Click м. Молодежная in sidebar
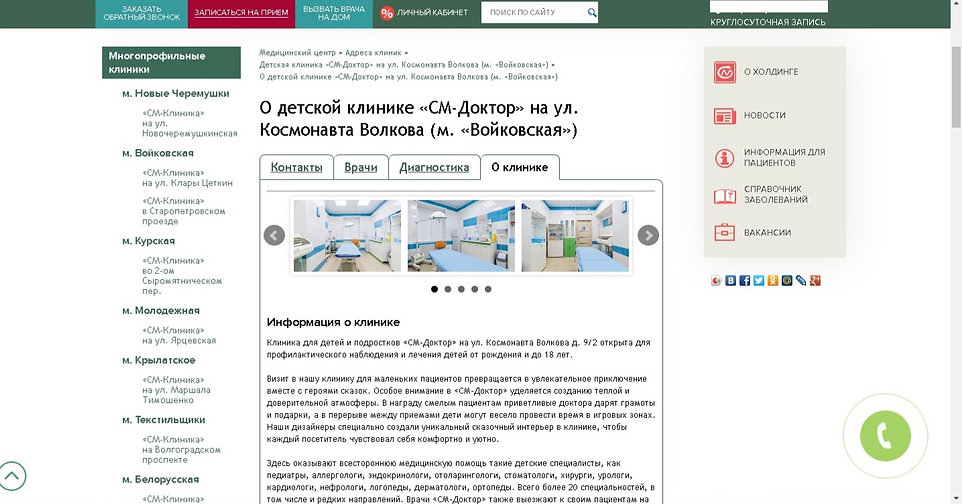Screen dimensions: 962x504 [161, 311]
